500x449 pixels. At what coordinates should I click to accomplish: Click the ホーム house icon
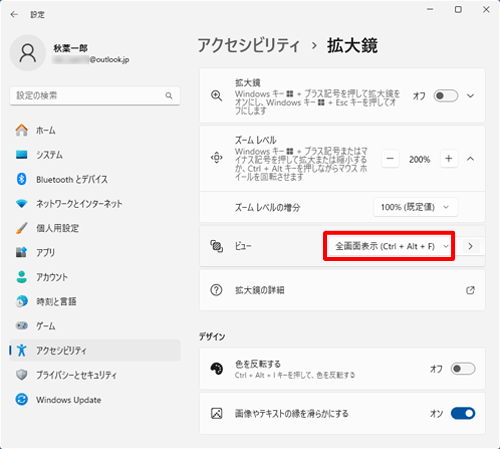pos(22,130)
